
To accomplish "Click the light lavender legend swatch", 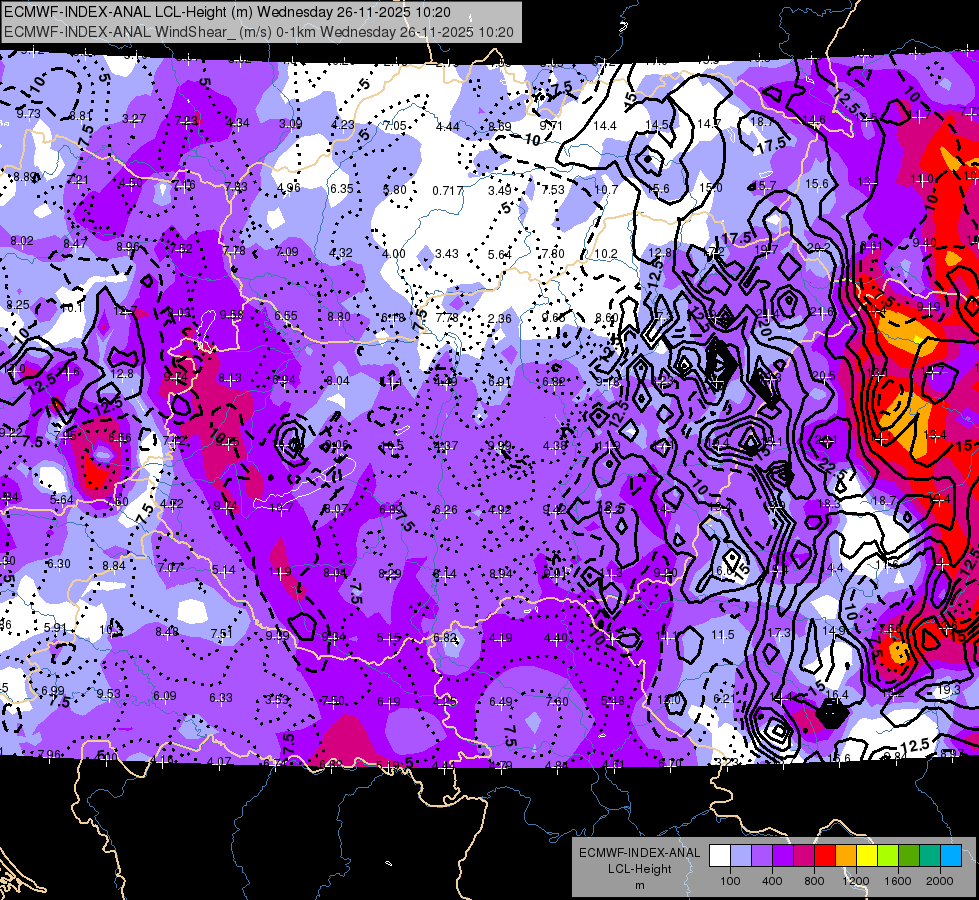I will pyautogui.click(x=741, y=856).
